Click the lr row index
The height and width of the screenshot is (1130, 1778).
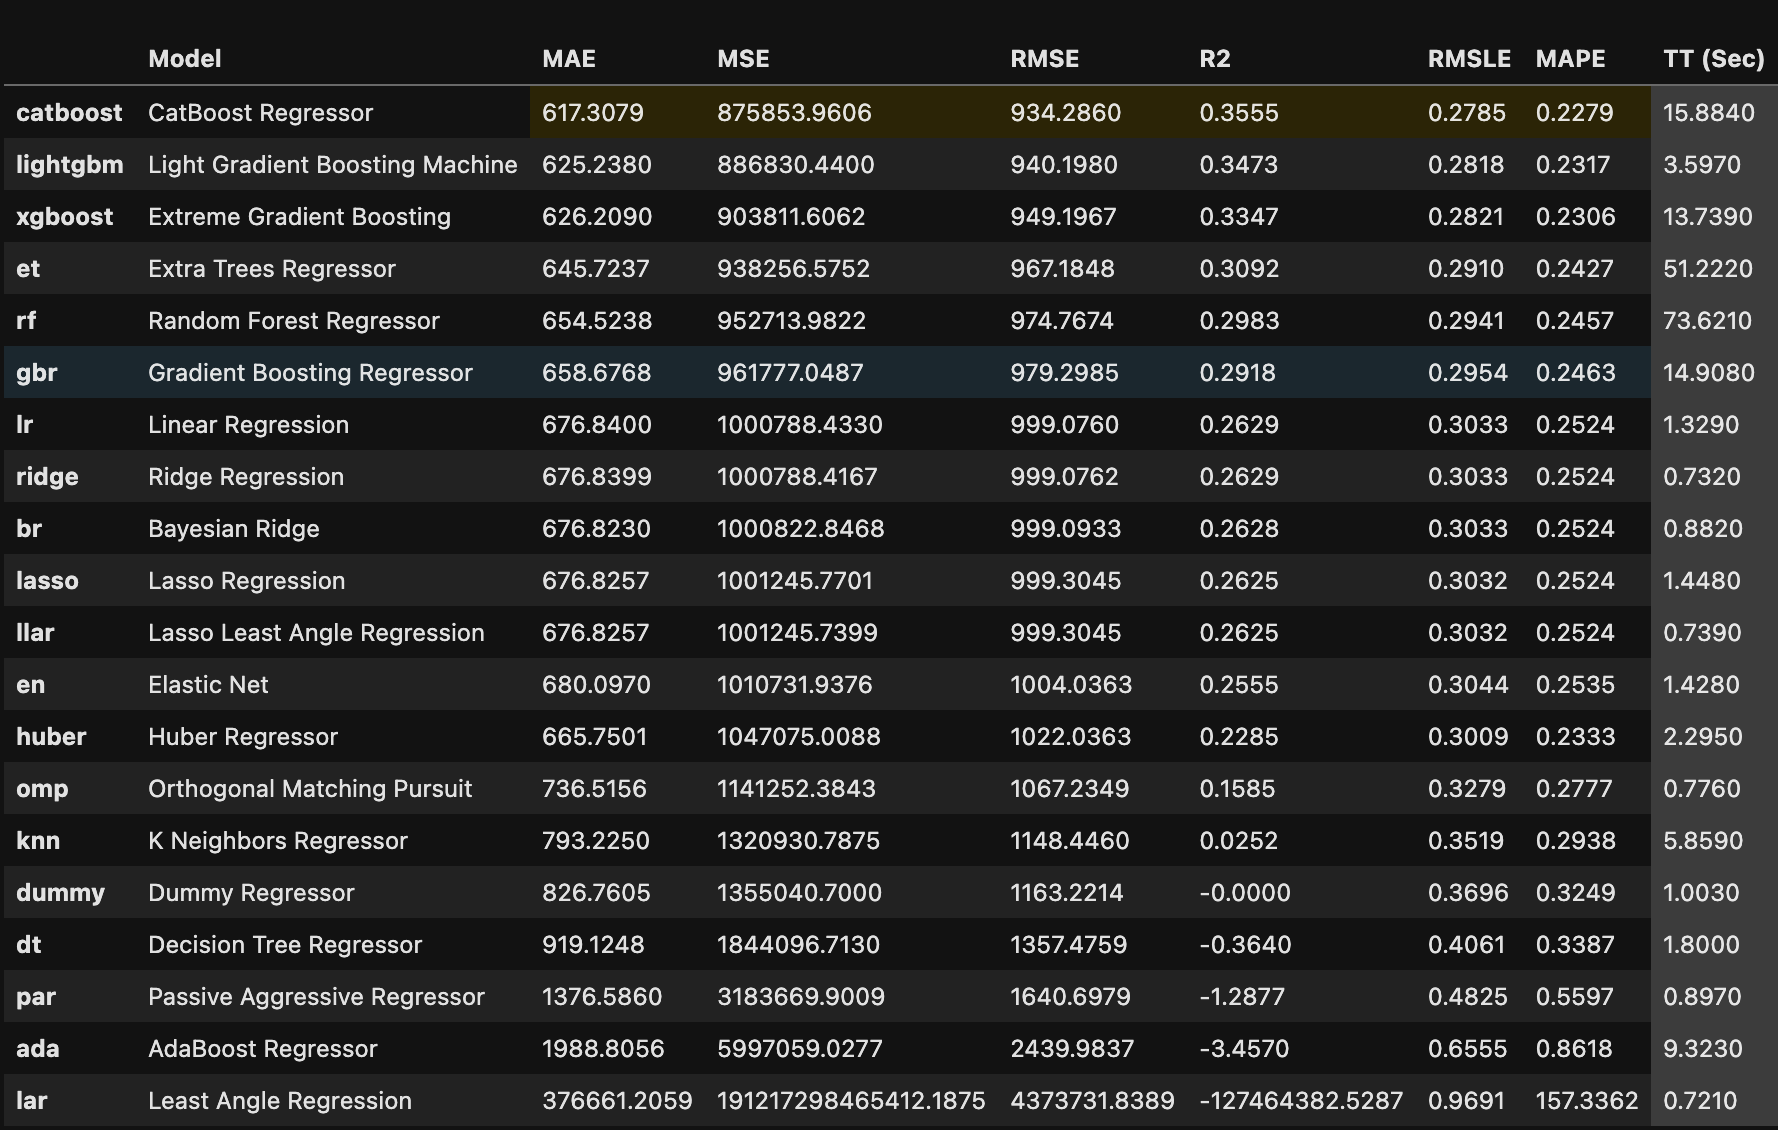point(25,425)
